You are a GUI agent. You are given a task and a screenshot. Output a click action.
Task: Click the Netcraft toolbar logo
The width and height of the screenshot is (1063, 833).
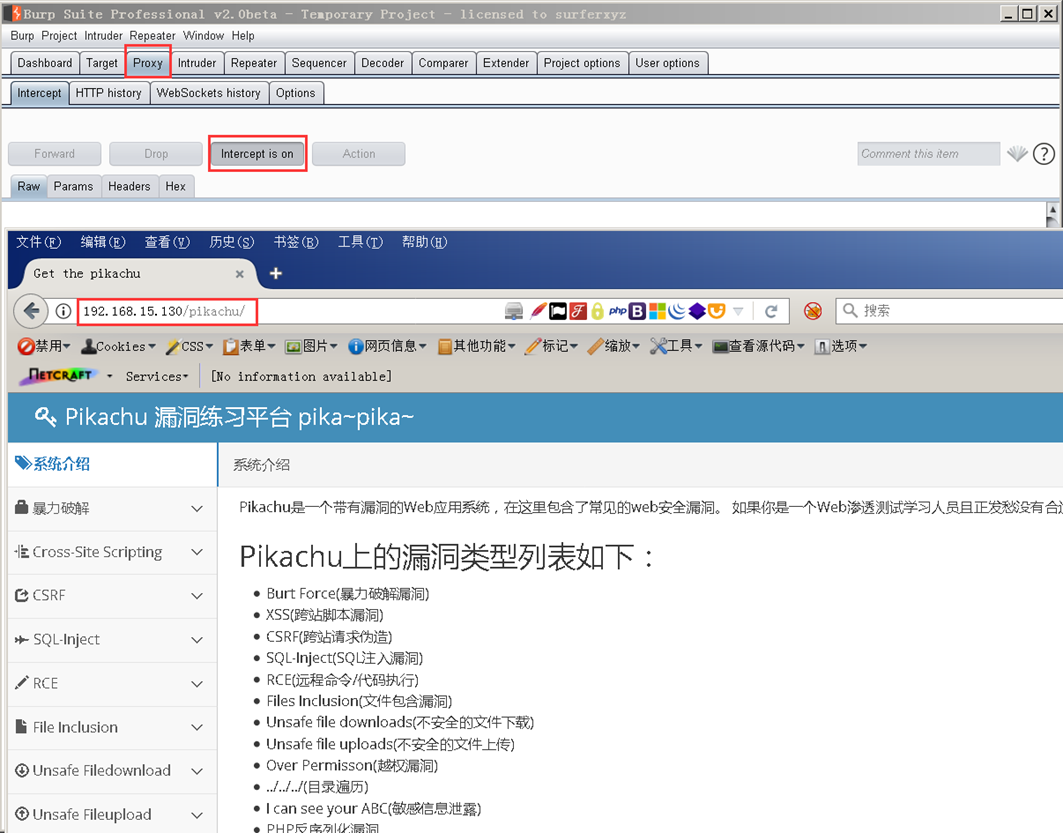click(x=60, y=375)
